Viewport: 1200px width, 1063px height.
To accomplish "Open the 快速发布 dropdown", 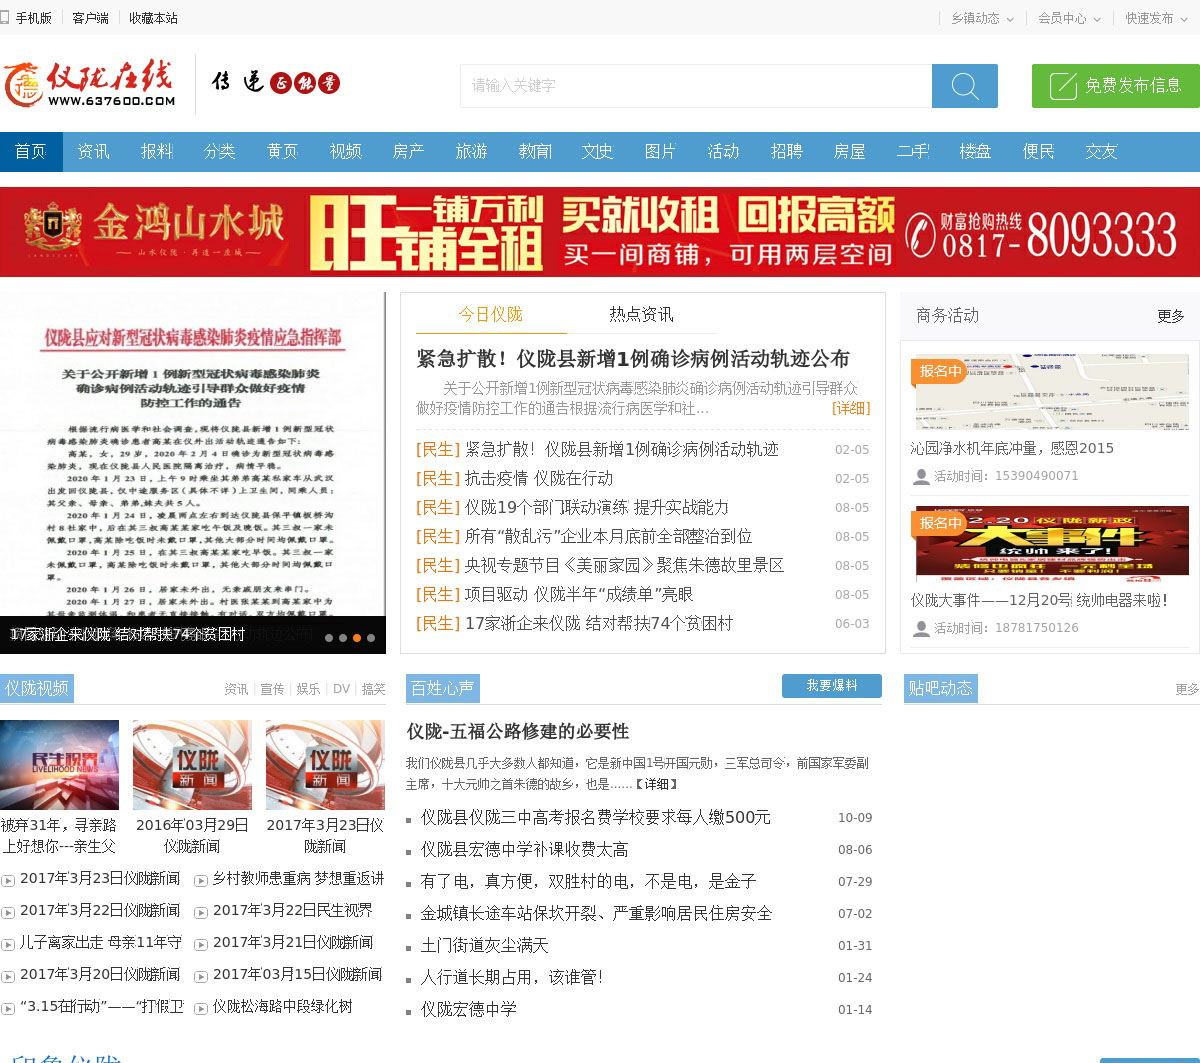I will [x=1156, y=18].
